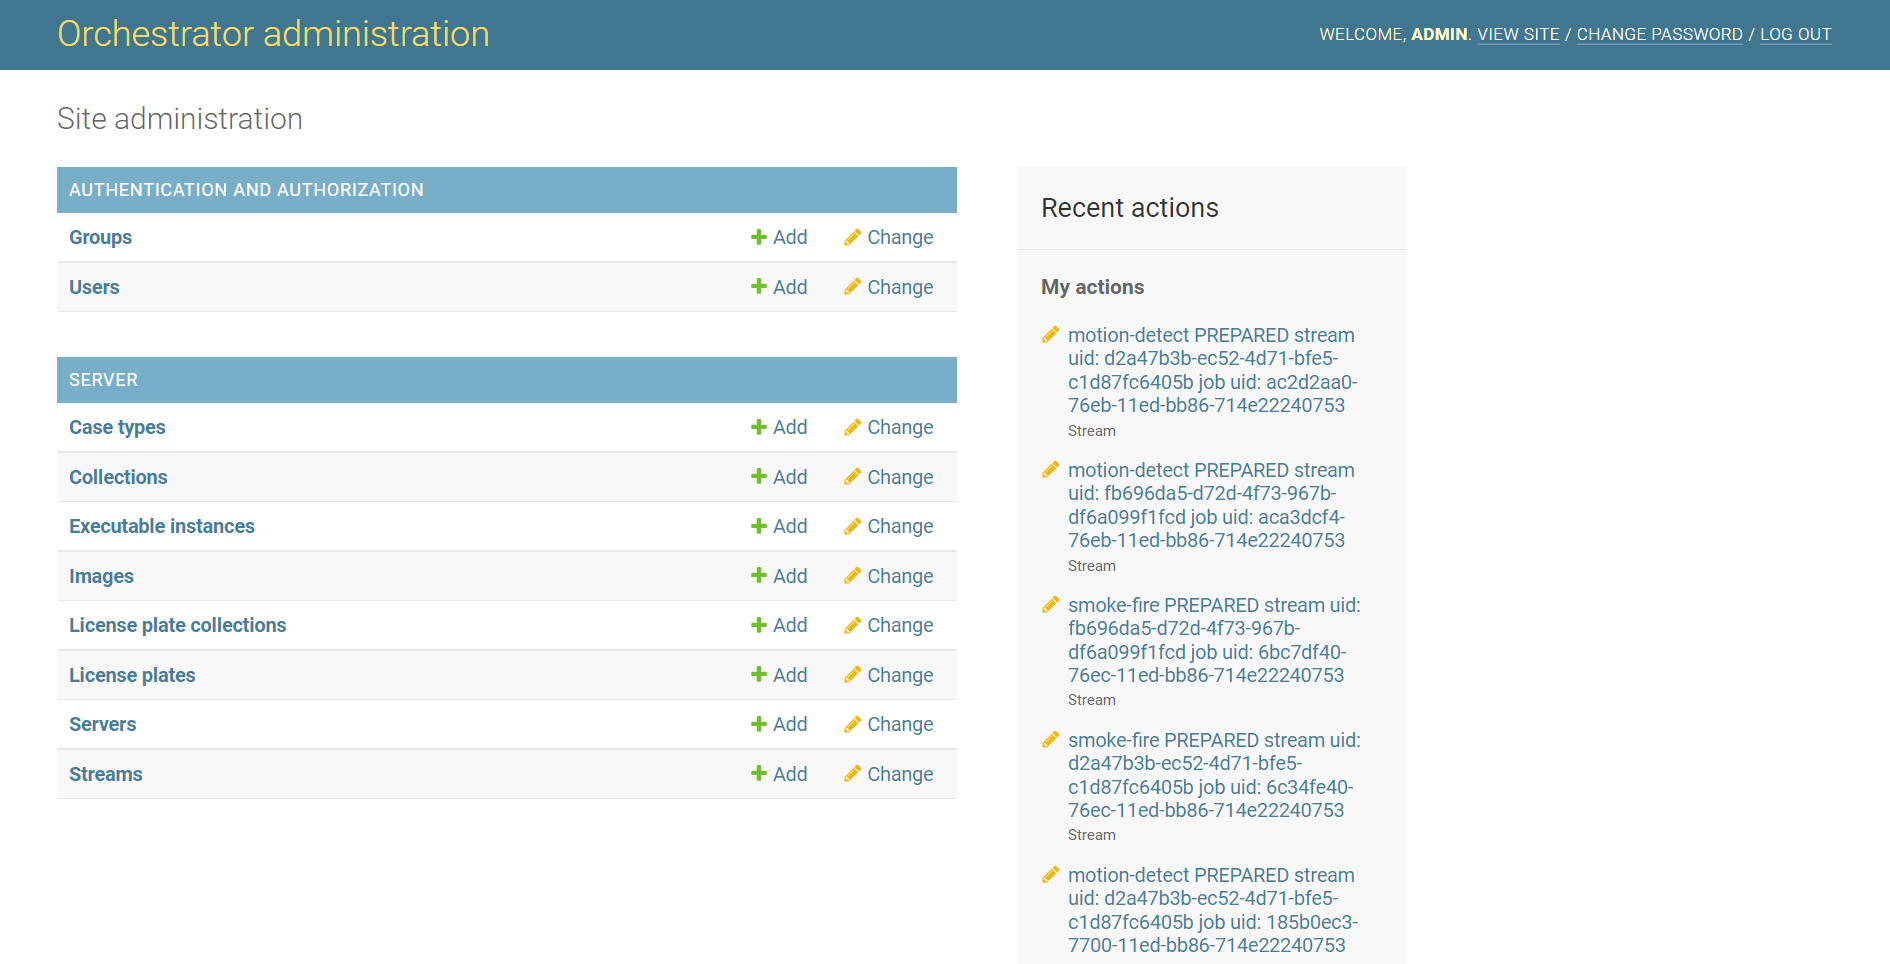Screen dimensions: 1890x964
Task: Go to the Orchestrator administration home title
Action: [x=273, y=34]
